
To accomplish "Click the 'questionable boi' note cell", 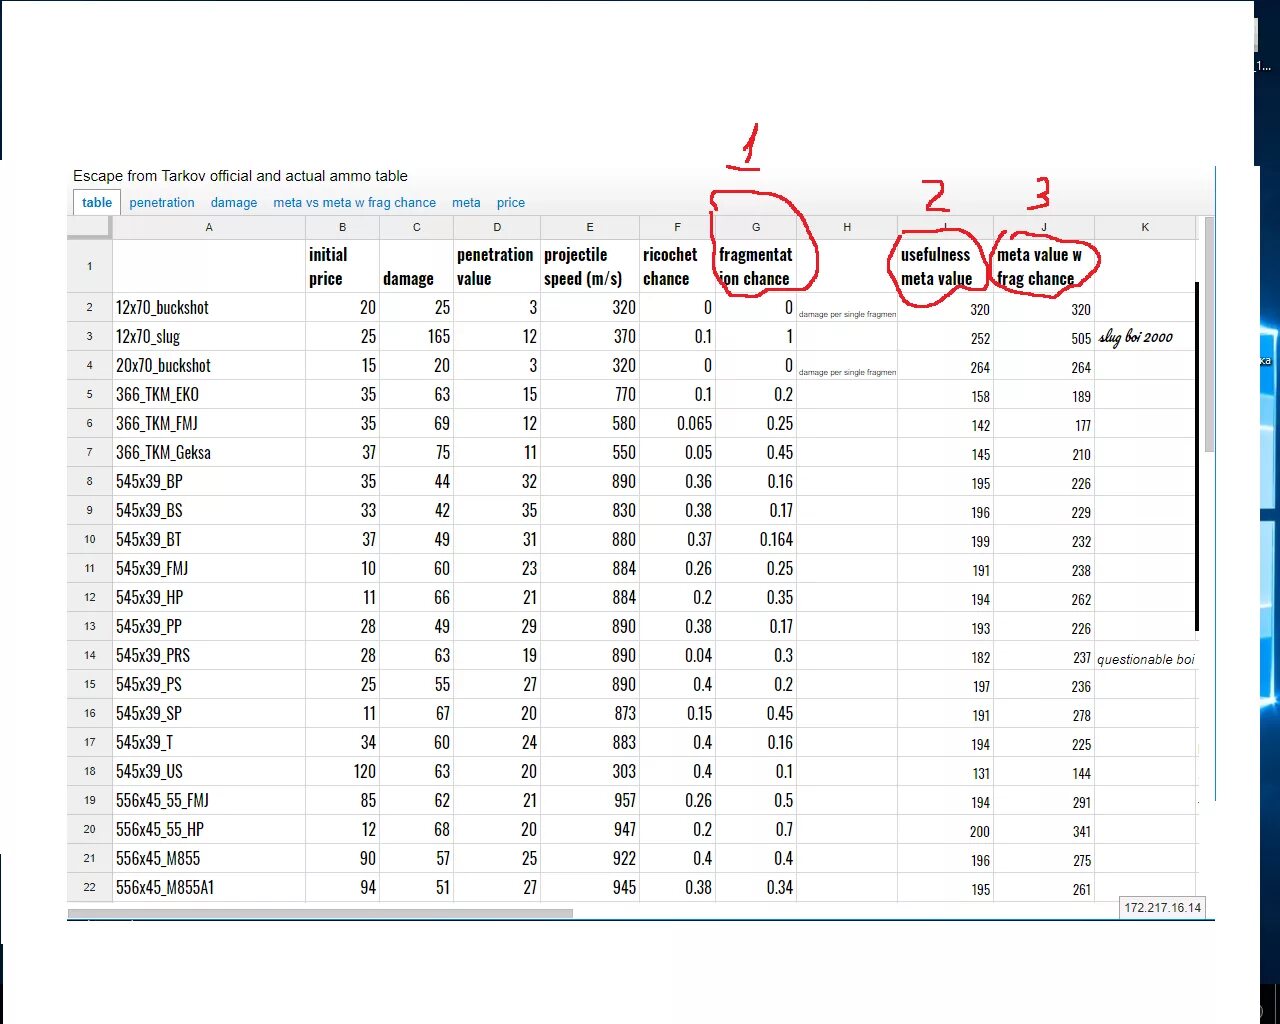I will (x=1145, y=657).
